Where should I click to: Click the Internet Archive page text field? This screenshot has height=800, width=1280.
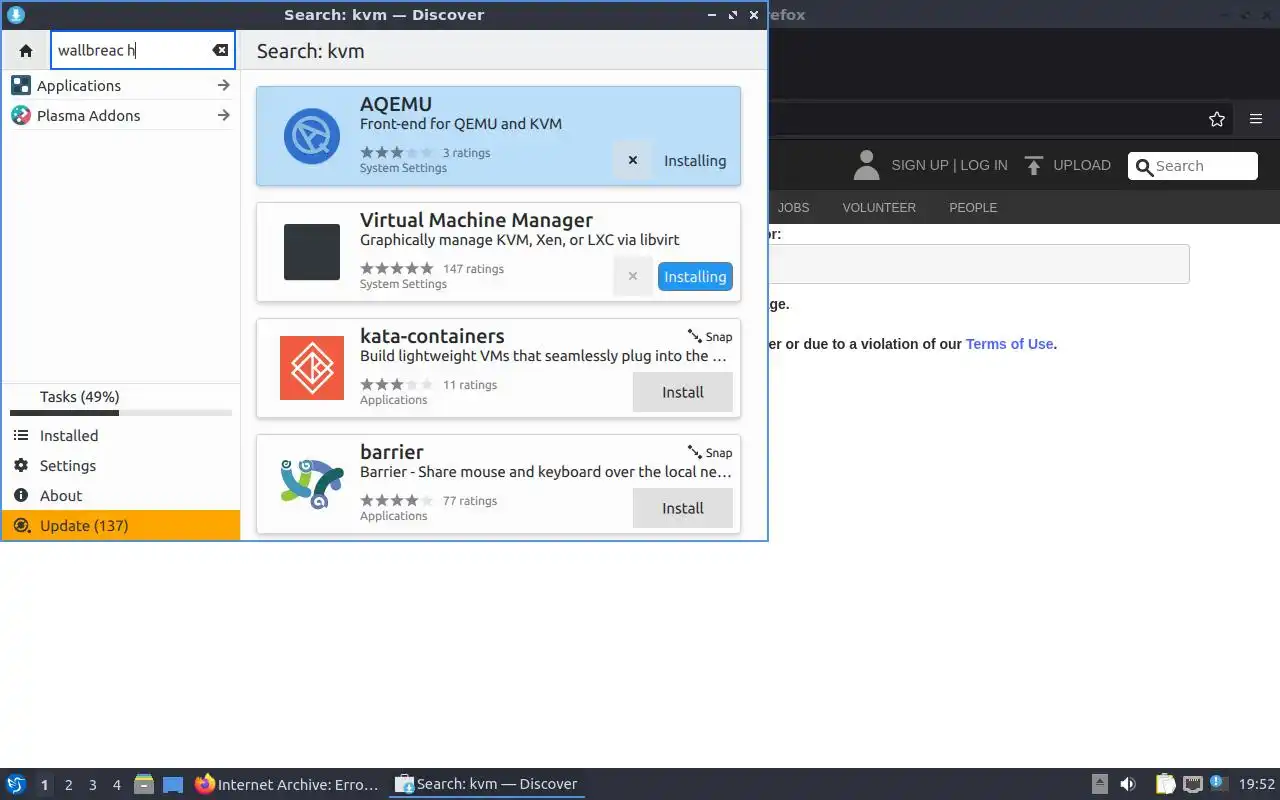click(979, 264)
